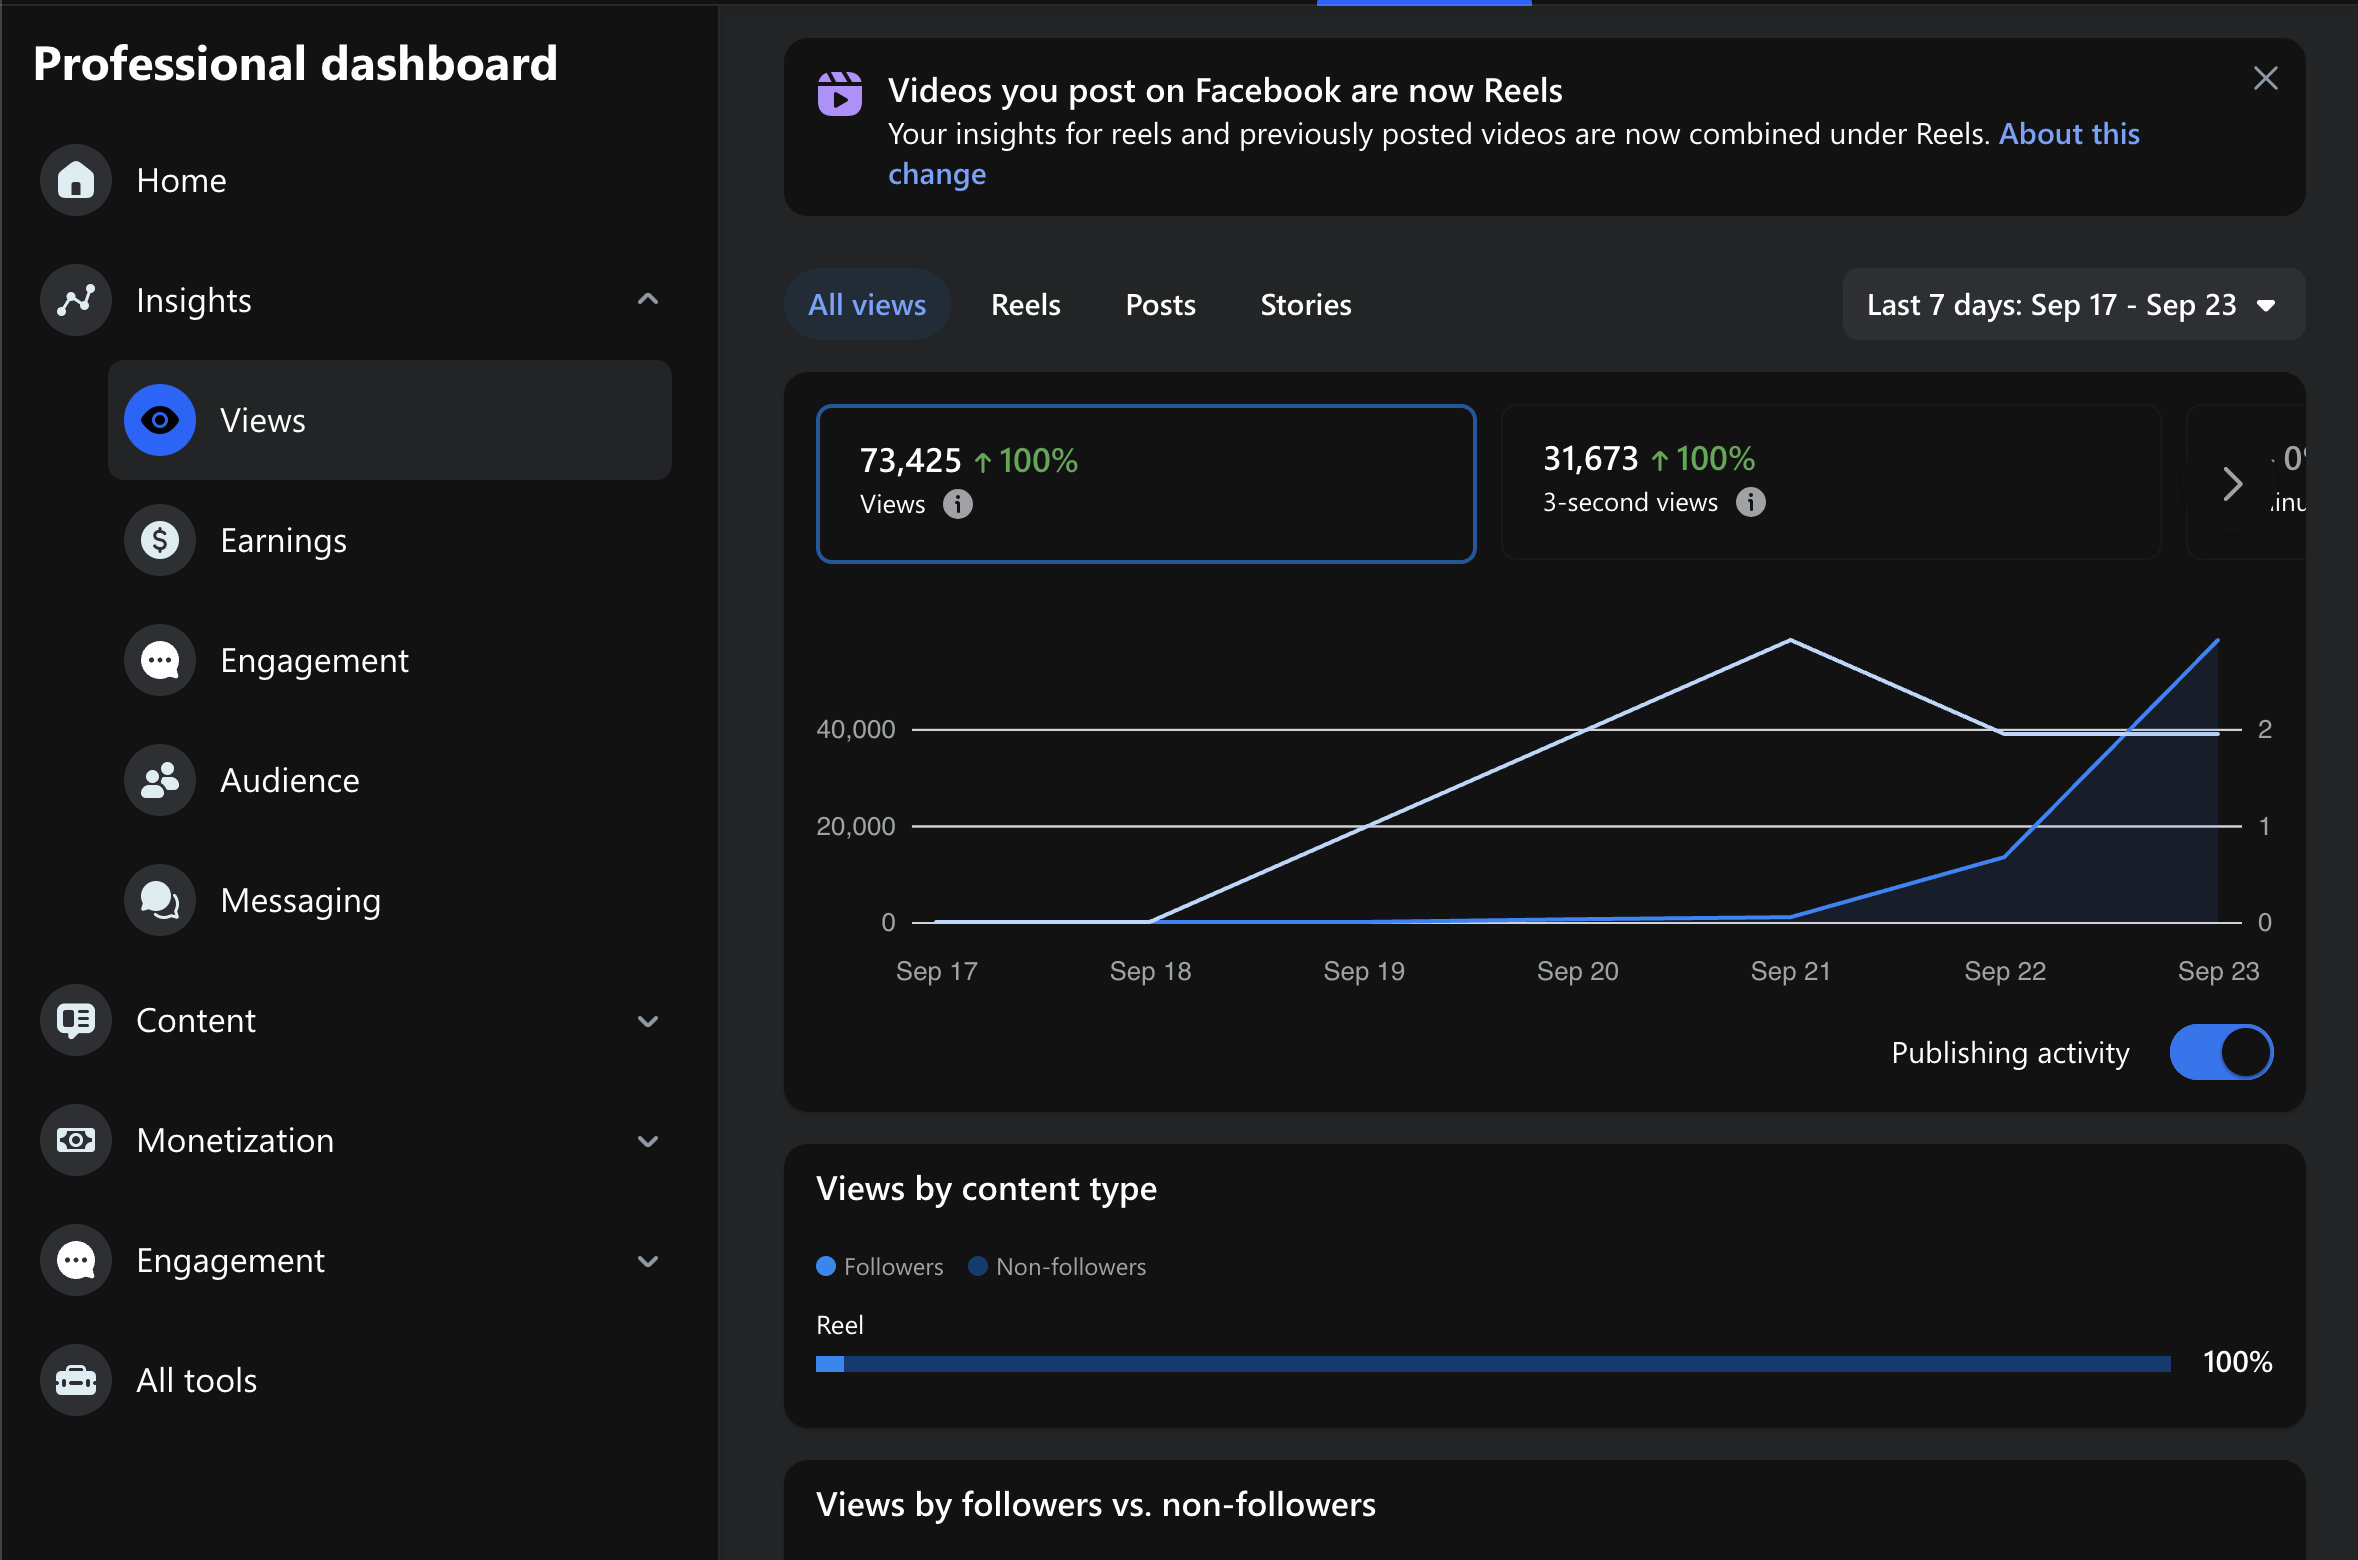Switch to the Stories tab
Screen dimensions: 2358x1560
[1305, 304]
